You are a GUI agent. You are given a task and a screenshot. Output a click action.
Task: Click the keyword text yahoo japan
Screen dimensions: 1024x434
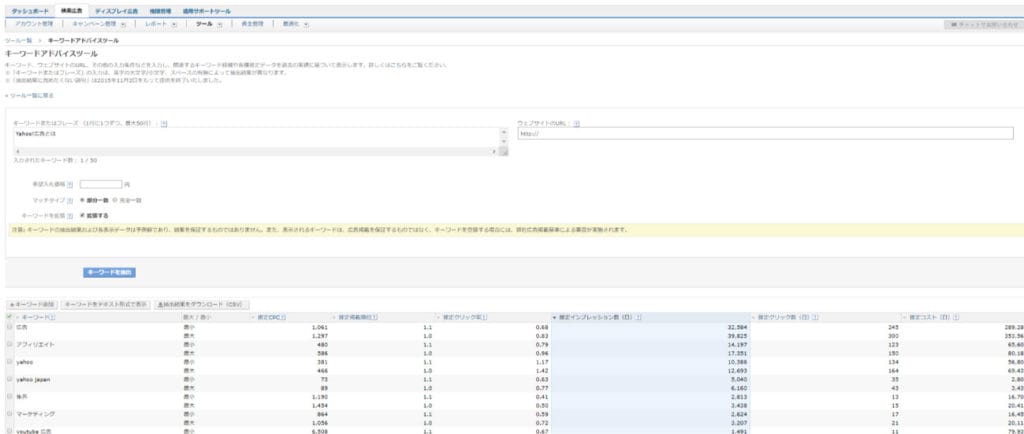(x=33, y=379)
